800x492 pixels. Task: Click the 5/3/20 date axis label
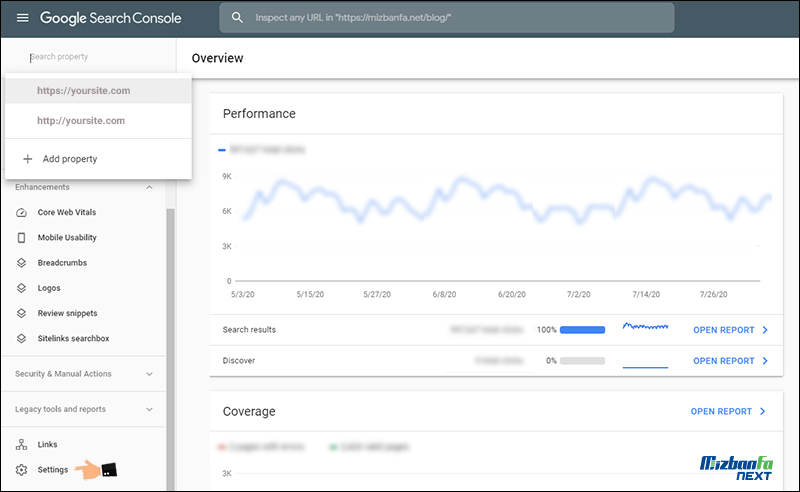pyautogui.click(x=243, y=294)
